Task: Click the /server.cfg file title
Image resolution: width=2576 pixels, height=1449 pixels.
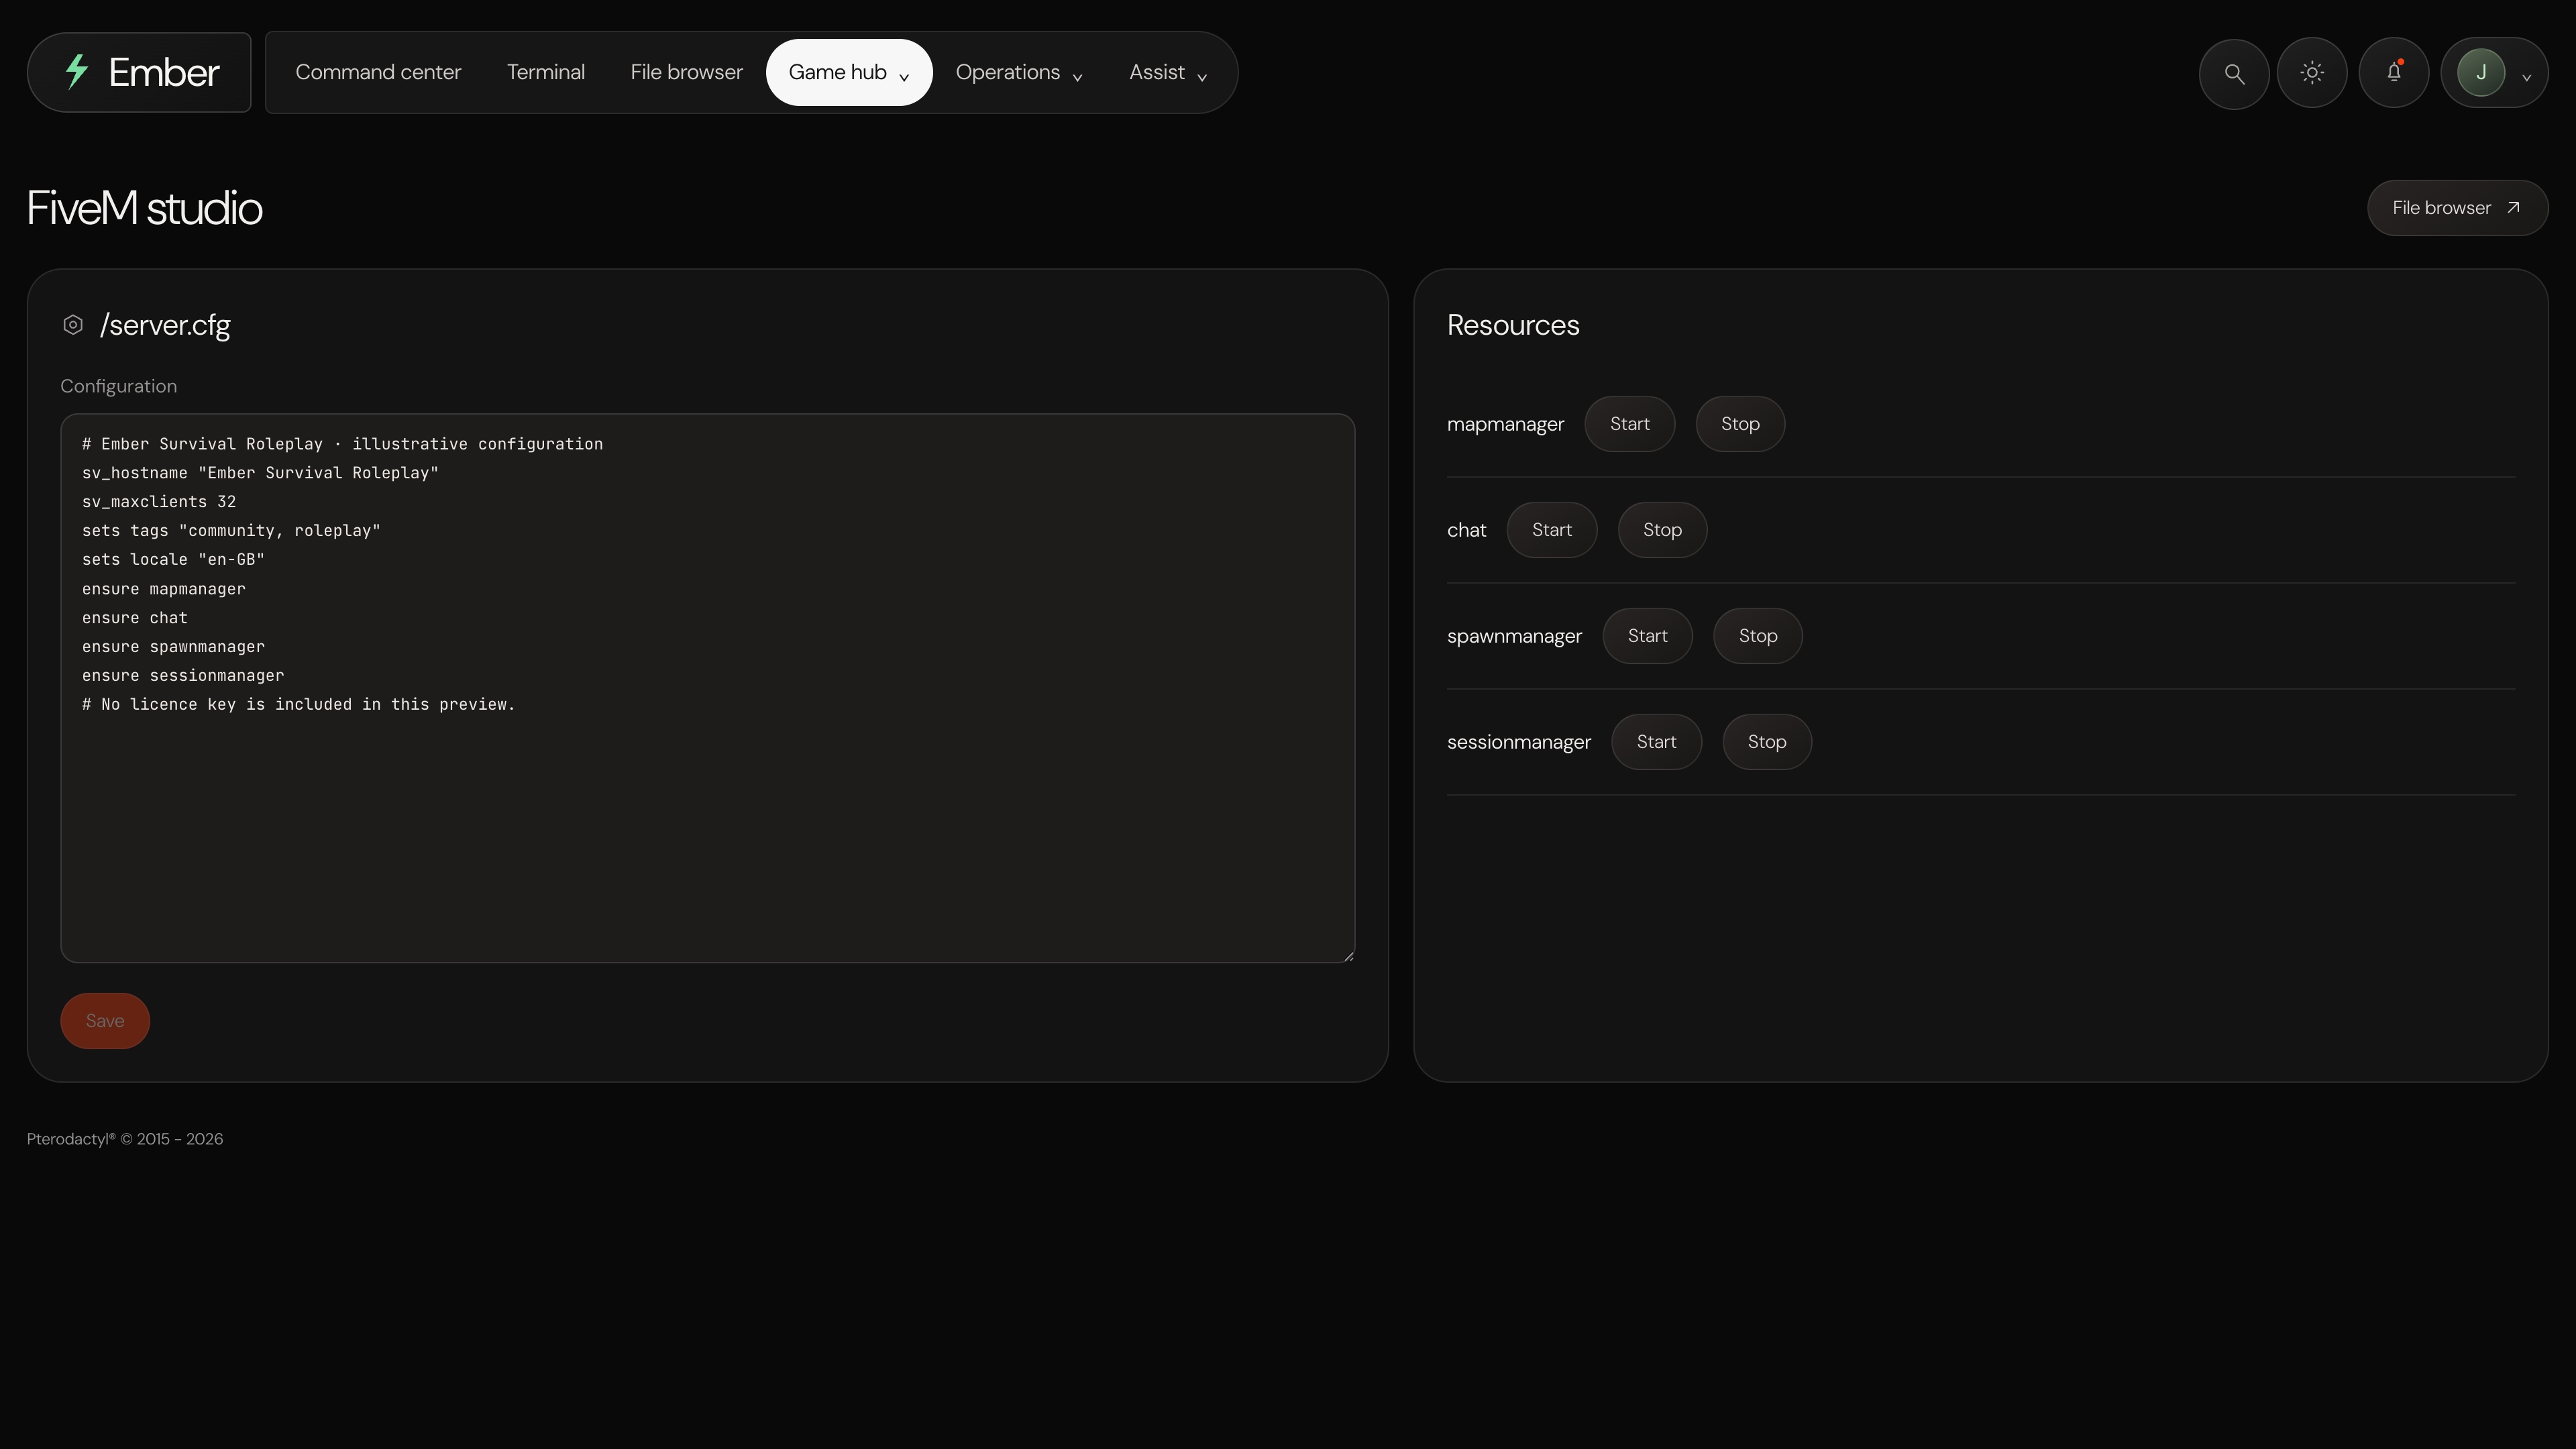Action: 165,325
